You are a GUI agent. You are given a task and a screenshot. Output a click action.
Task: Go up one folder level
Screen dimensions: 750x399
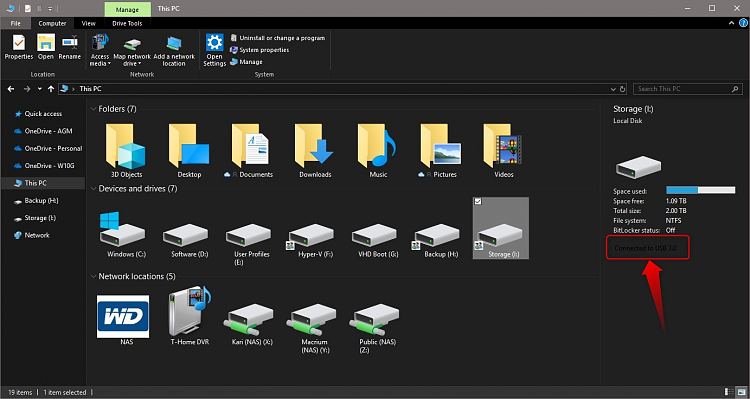[x=51, y=89]
